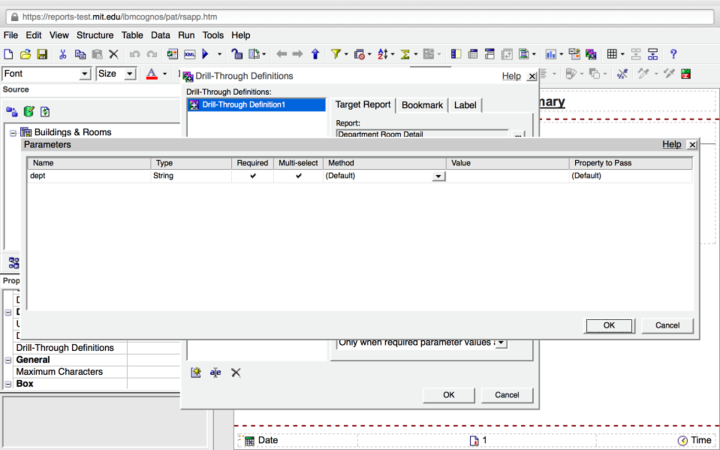Click the Required checkmark for dept
Viewport: 720px width, 450px height.
click(253, 176)
